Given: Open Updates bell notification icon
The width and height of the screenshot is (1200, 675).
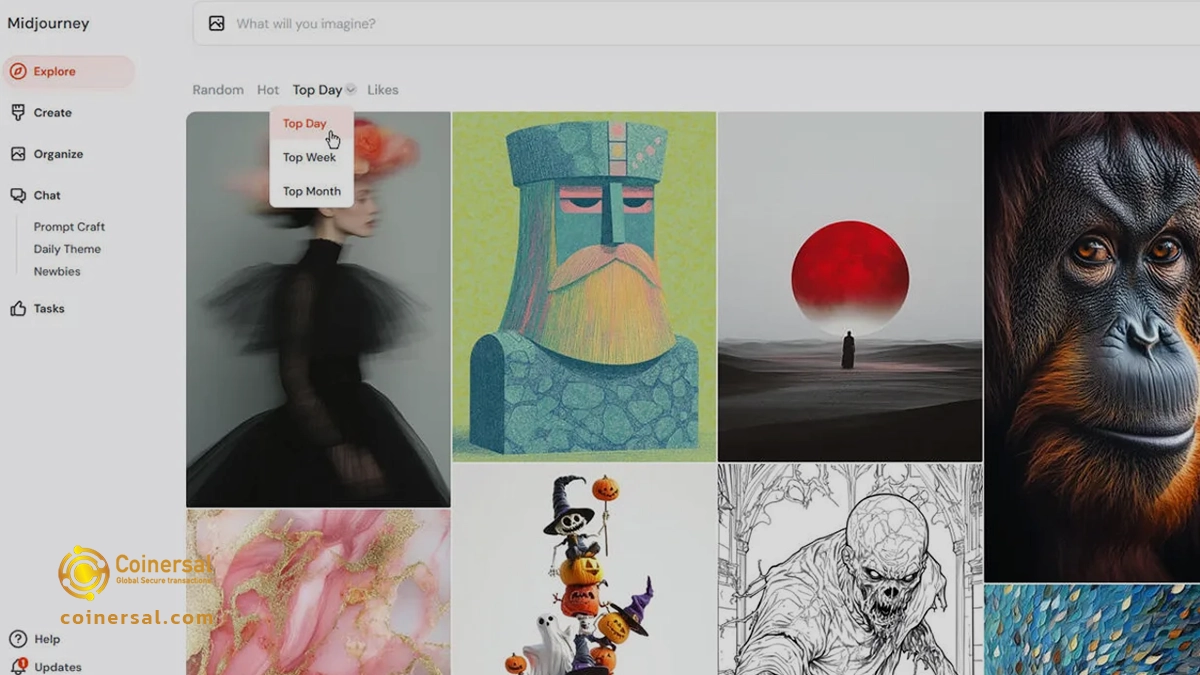Looking at the screenshot, I should click(18, 666).
